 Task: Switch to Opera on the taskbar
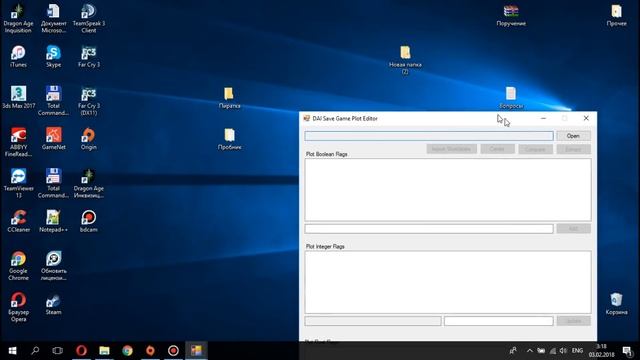pyautogui.click(x=81, y=351)
